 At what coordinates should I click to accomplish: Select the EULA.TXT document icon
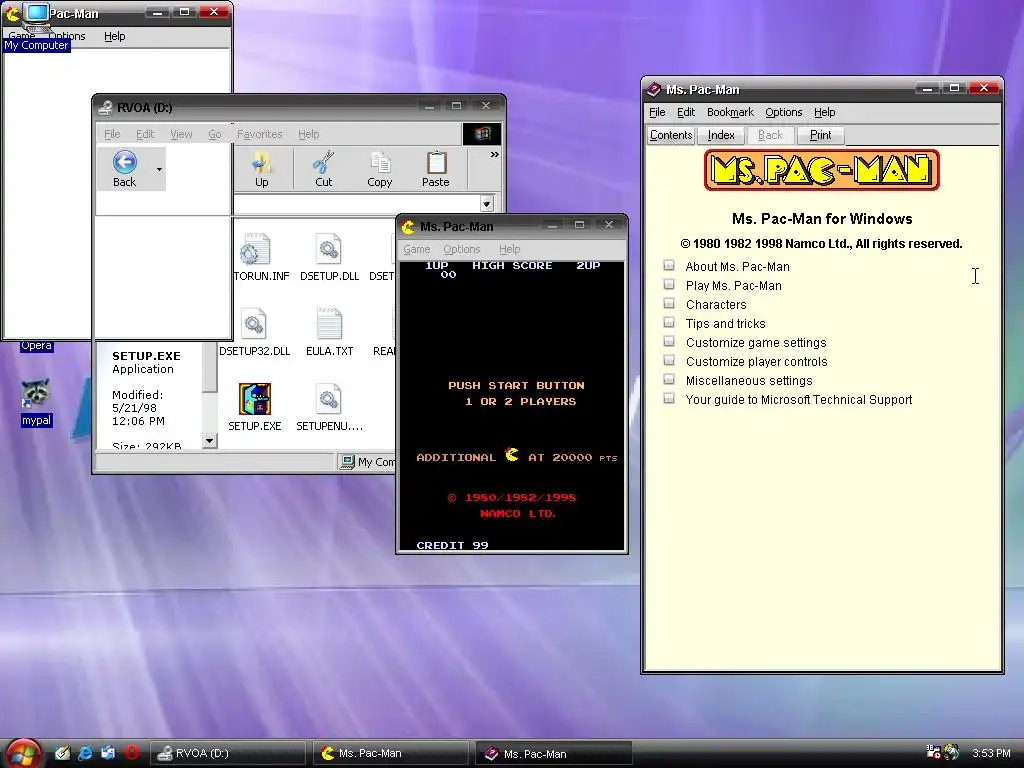[x=329, y=323]
